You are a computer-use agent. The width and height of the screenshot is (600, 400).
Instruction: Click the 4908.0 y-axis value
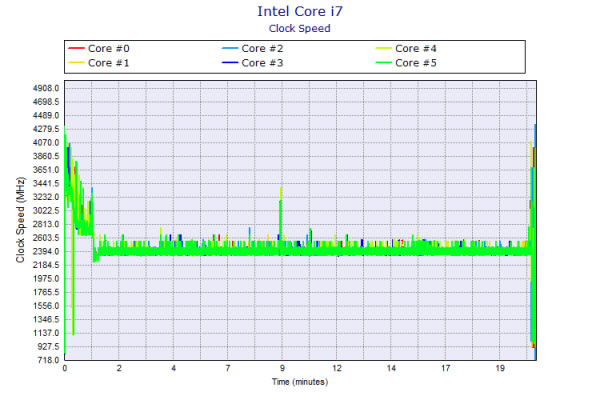46,88
